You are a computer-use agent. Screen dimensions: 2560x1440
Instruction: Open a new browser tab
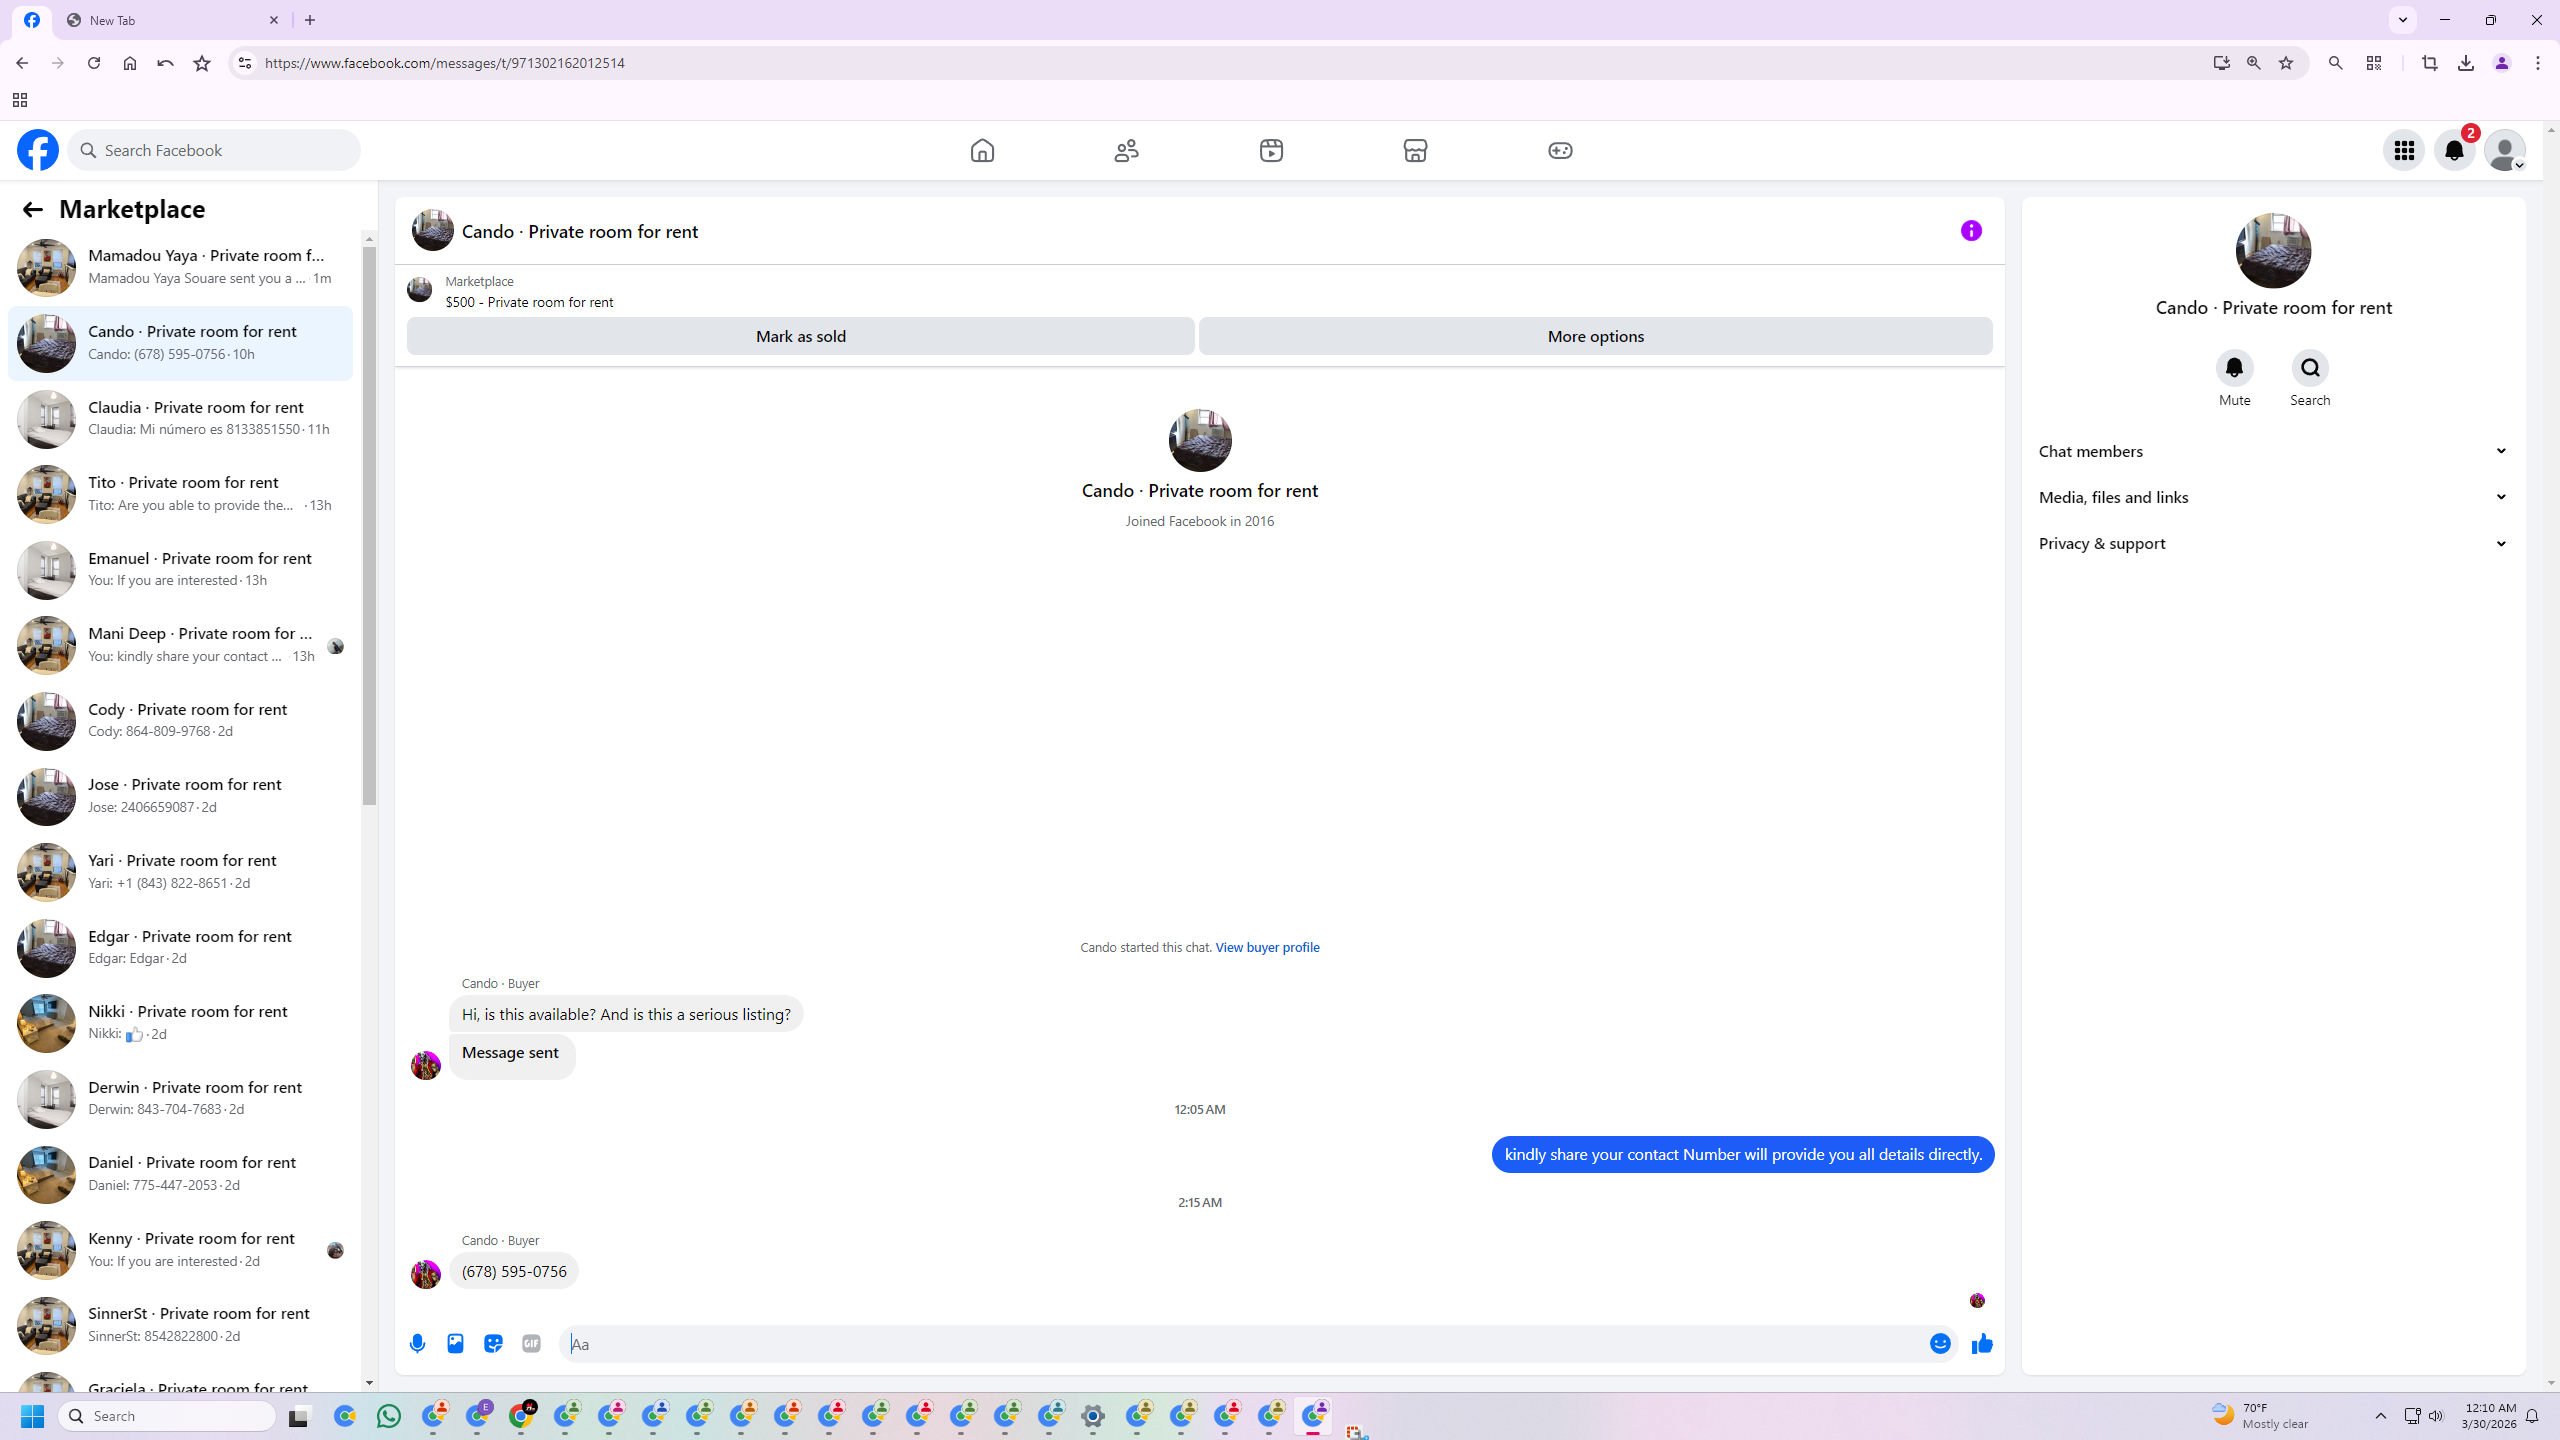point(310,20)
